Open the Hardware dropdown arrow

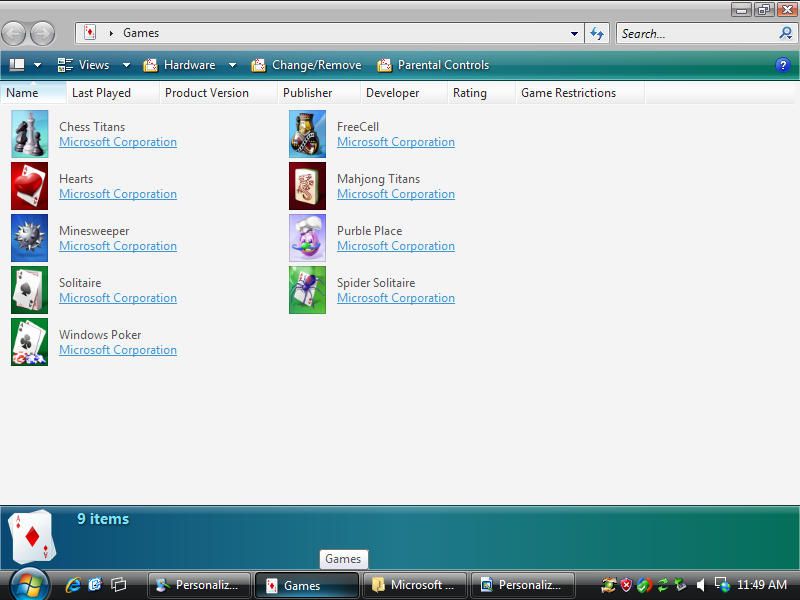232,65
